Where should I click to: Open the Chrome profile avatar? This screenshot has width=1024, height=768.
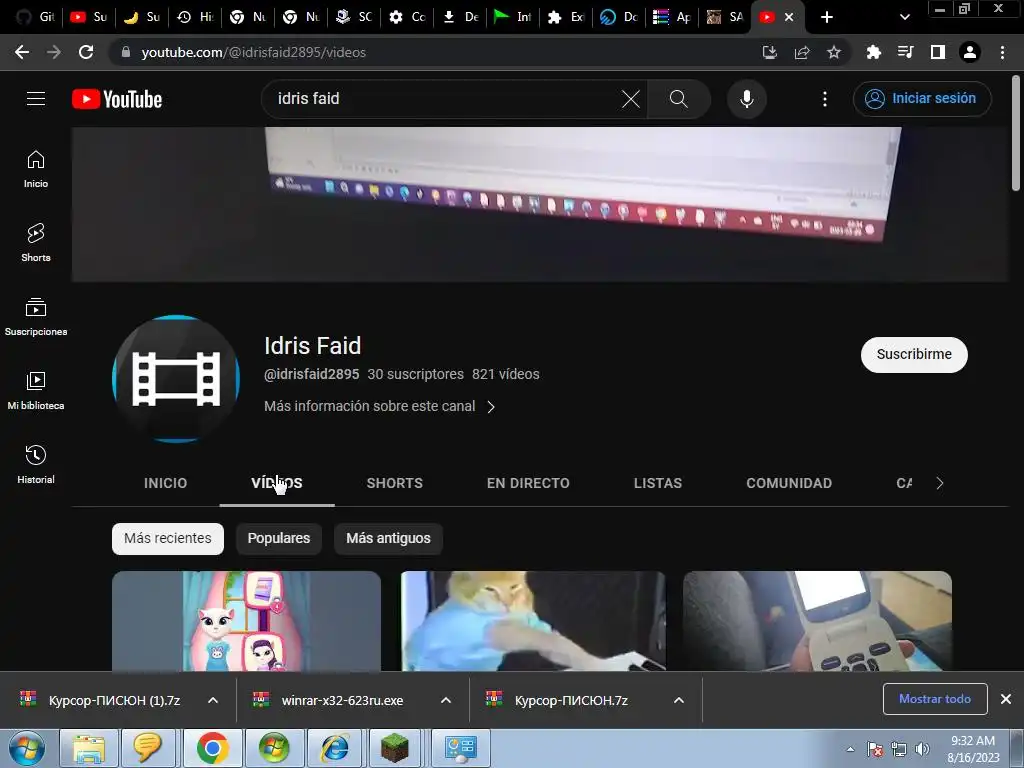[x=970, y=52]
